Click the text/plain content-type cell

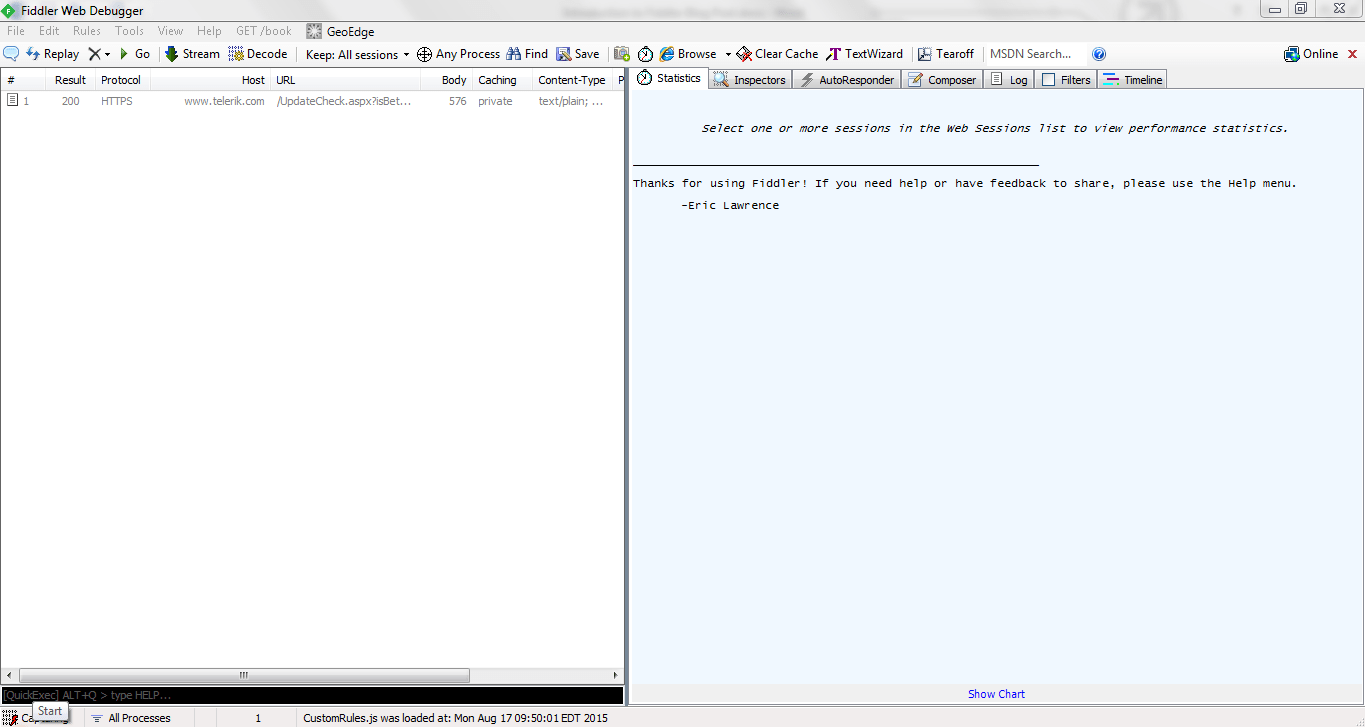pyautogui.click(x=570, y=101)
